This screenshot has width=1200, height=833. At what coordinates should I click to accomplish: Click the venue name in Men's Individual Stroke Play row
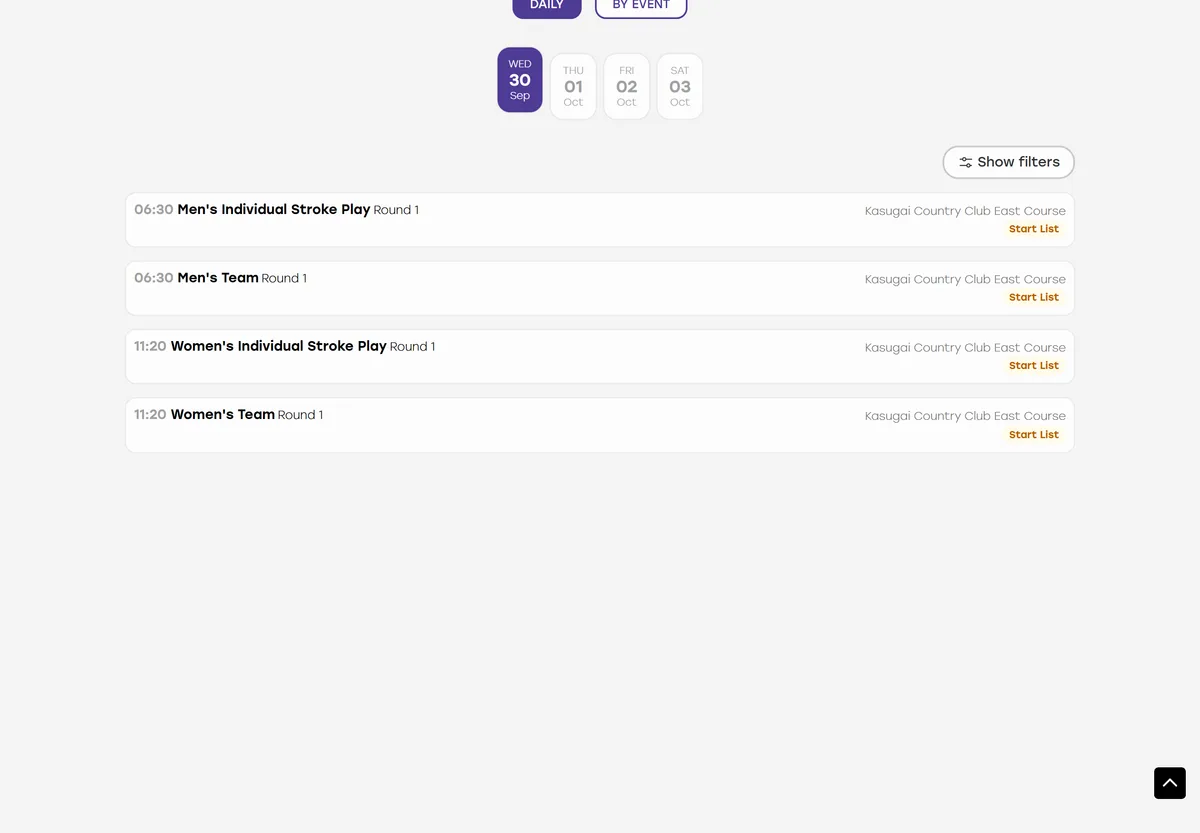(965, 211)
